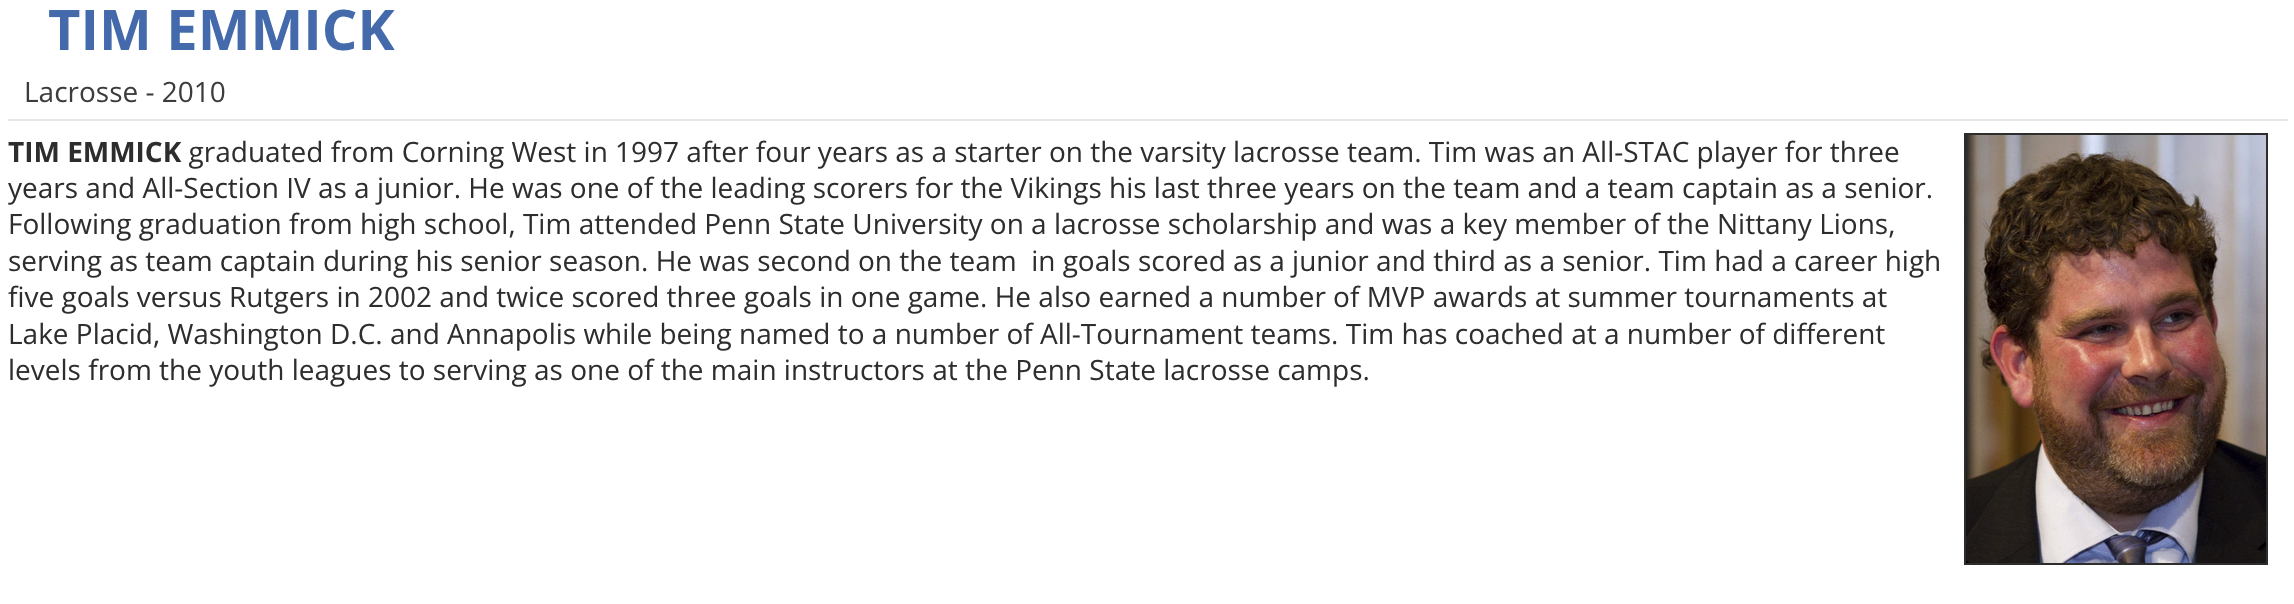This screenshot has height=604, width=2294.
Task: Click the bold TIM EMMICK name in biography
Action: pyautogui.click(x=95, y=153)
